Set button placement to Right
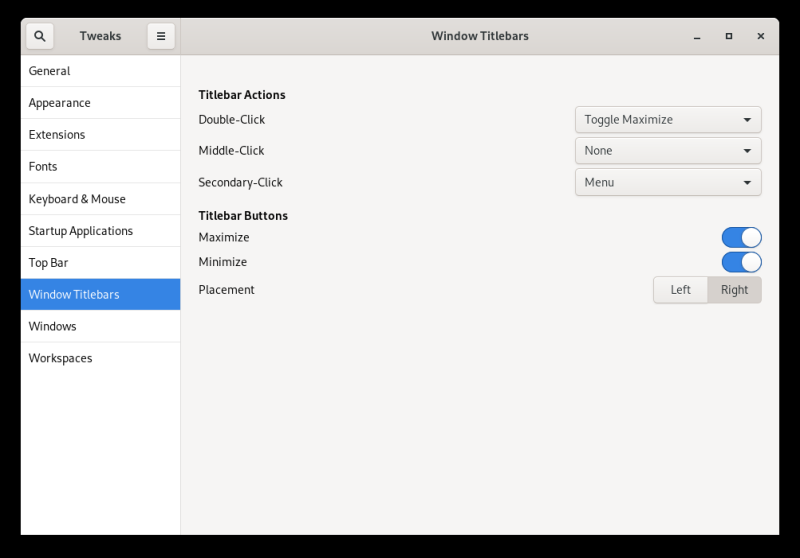800x558 pixels. coord(734,290)
